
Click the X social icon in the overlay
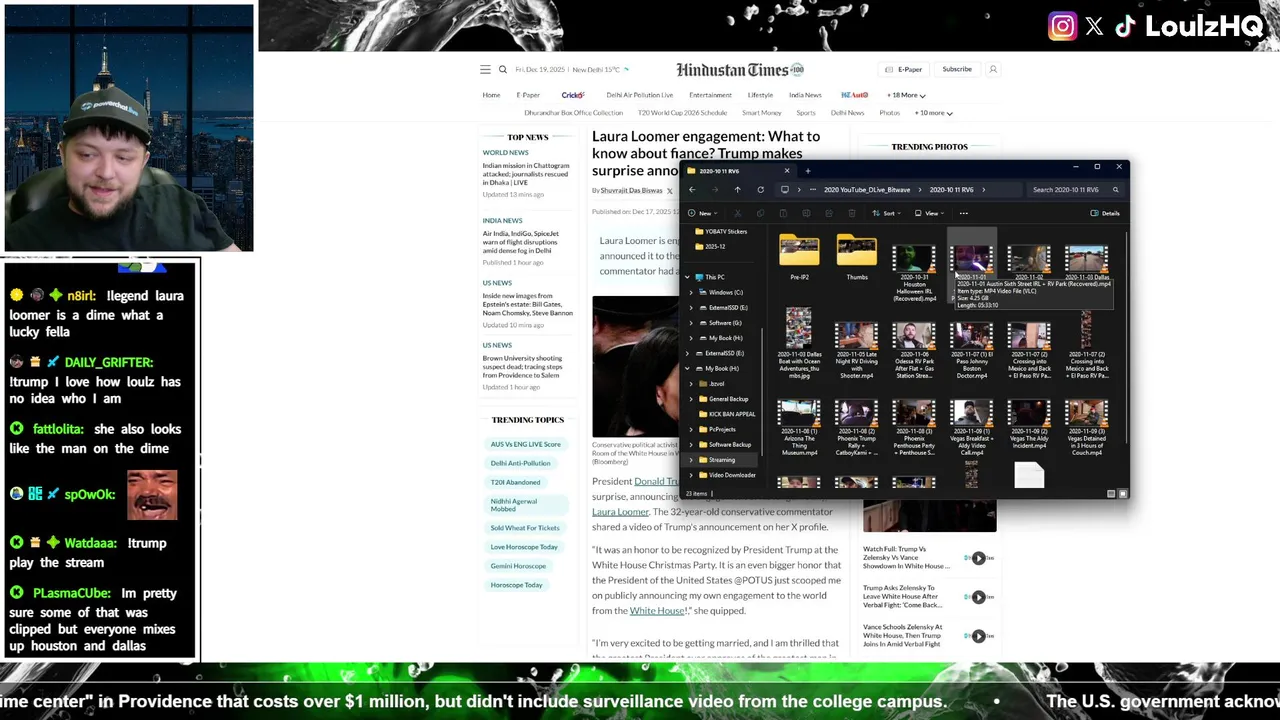(x=1094, y=27)
